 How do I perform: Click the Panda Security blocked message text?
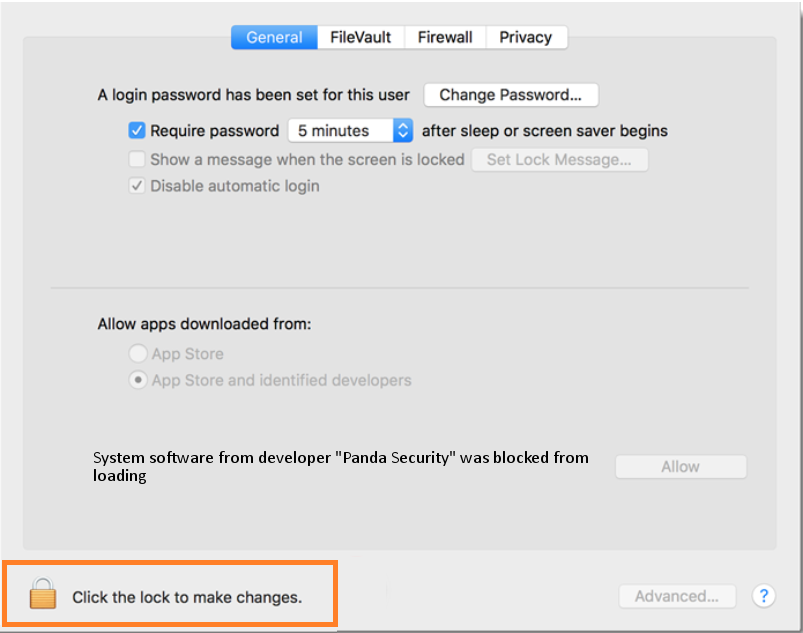pos(341,467)
